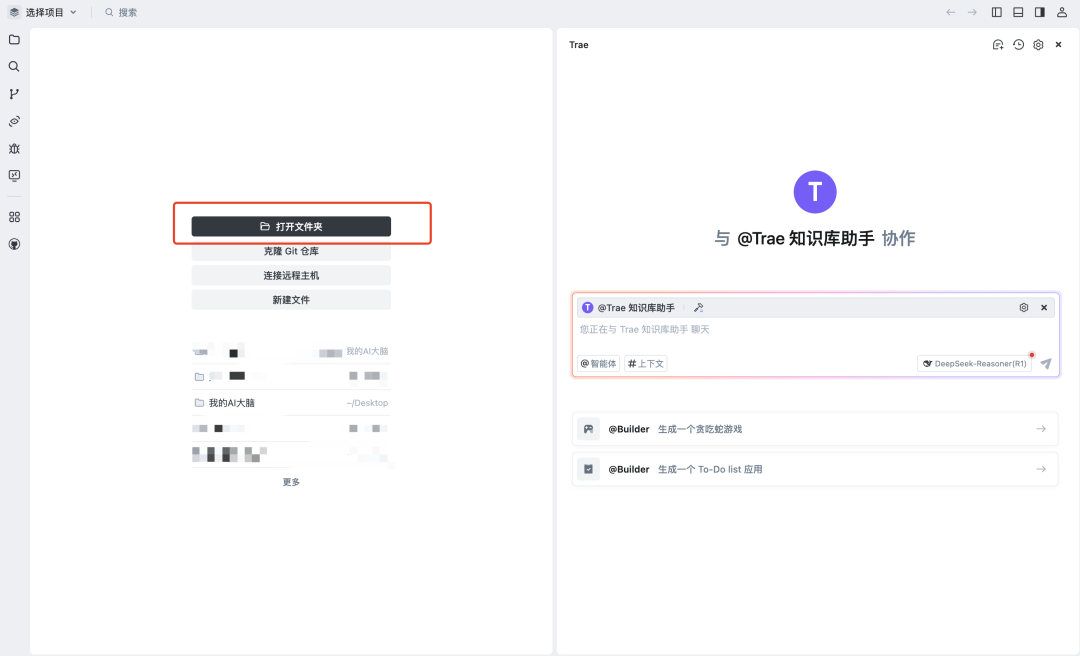The image size is (1080, 656).
Task: Focus the chat message input area
Action: [x=816, y=330]
